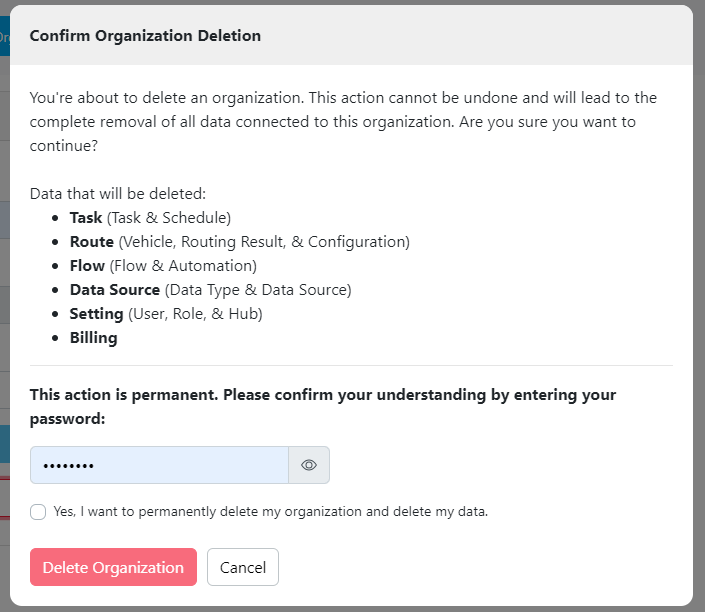Click the "(Flow & Automation)" description text

click(x=183, y=265)
